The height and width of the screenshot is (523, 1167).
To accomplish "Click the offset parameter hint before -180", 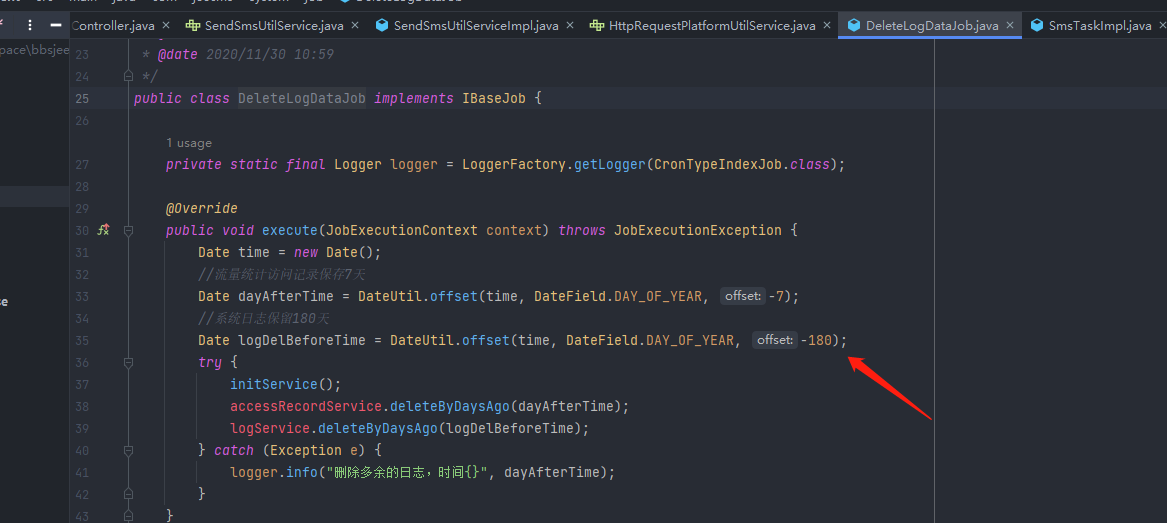I will [775, 340].
